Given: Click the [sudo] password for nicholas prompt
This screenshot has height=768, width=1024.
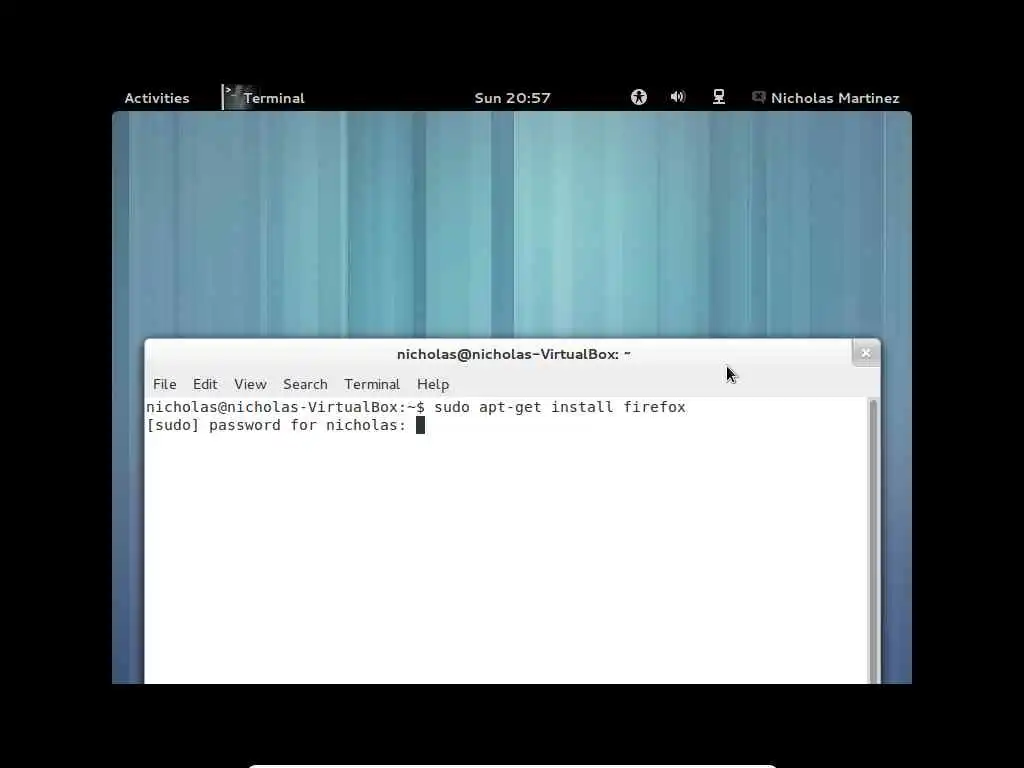Looking at the screenshot, I should [276, 425].
